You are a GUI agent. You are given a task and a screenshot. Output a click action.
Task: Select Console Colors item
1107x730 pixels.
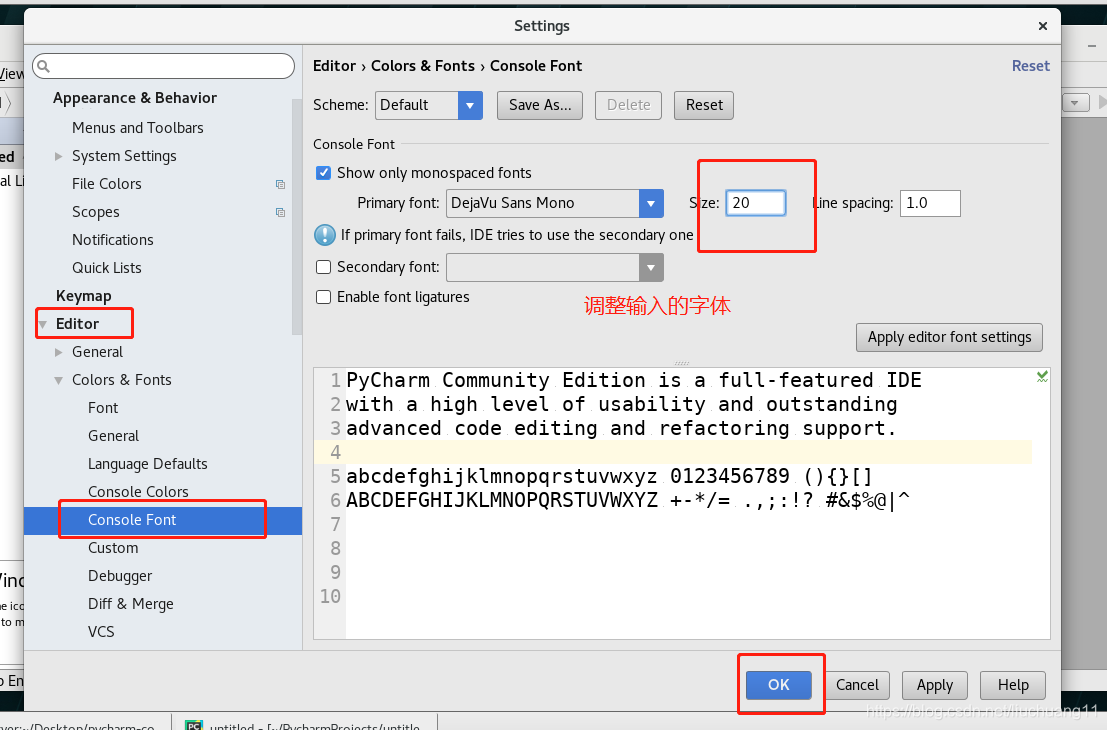[x=138, y=492]
